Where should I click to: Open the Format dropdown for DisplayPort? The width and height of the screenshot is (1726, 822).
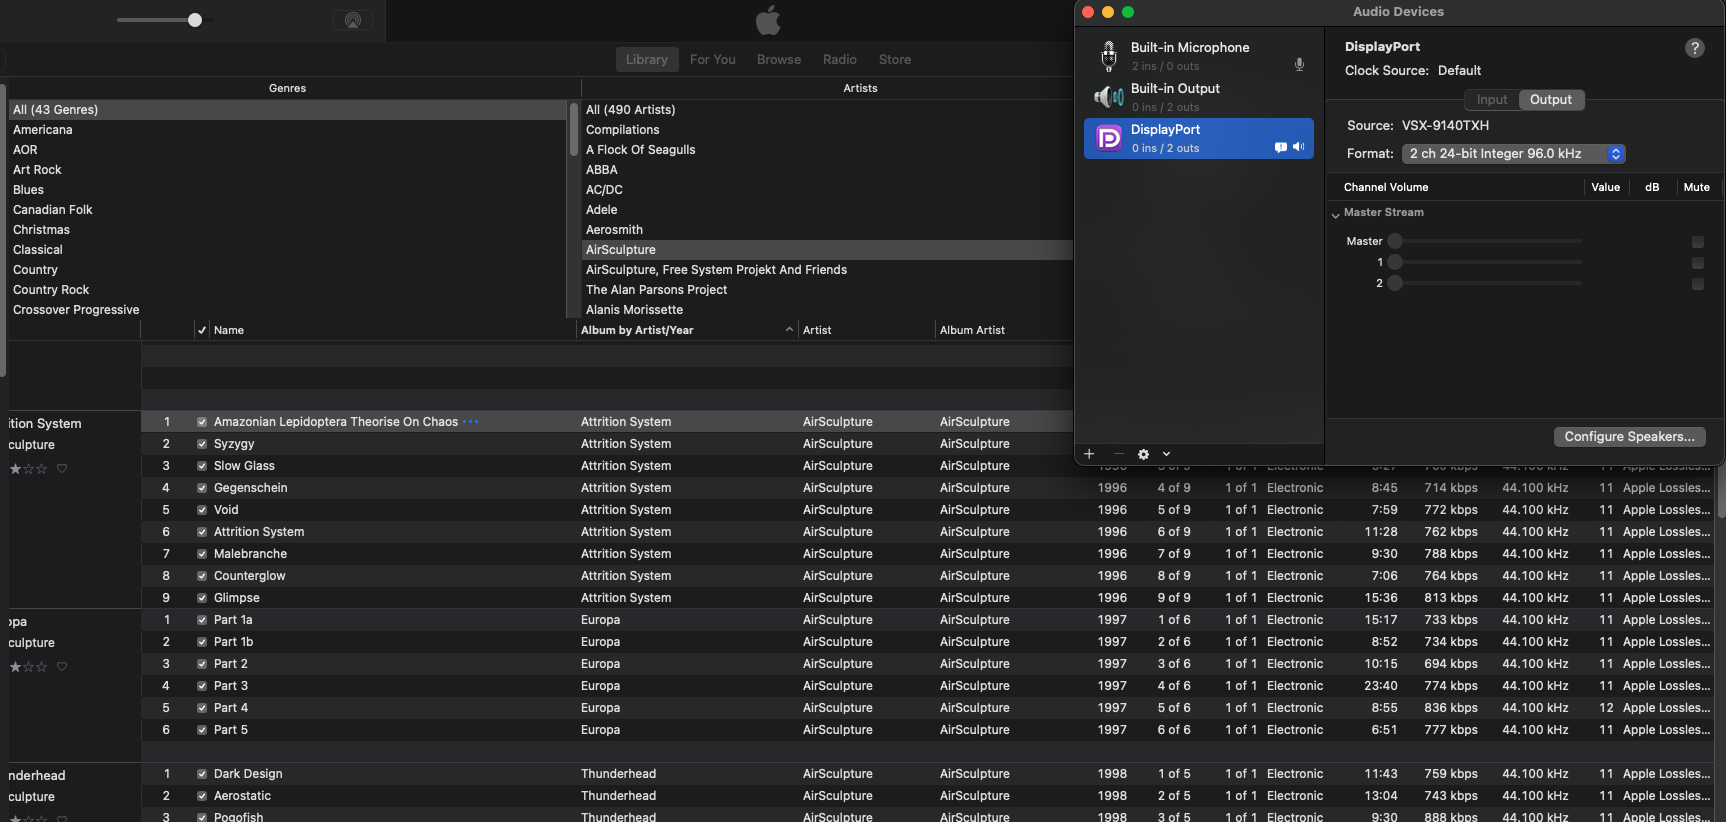point(1513,154)
